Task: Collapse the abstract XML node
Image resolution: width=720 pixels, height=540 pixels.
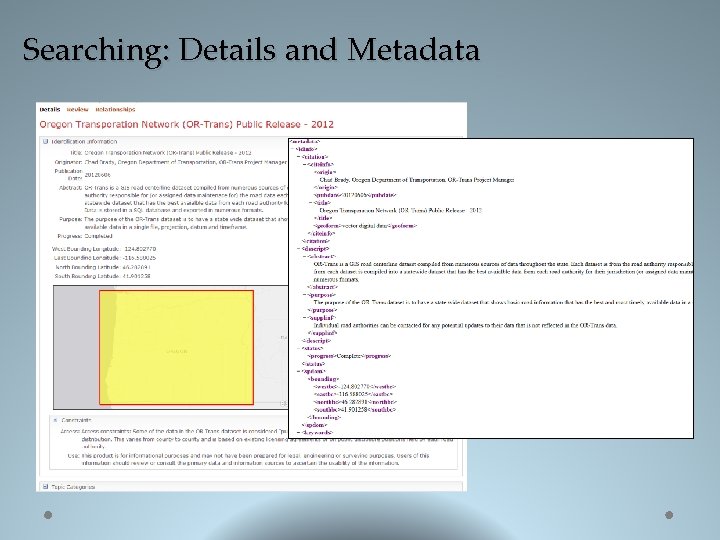Action: pyautogui.click(x=304, y=256)
